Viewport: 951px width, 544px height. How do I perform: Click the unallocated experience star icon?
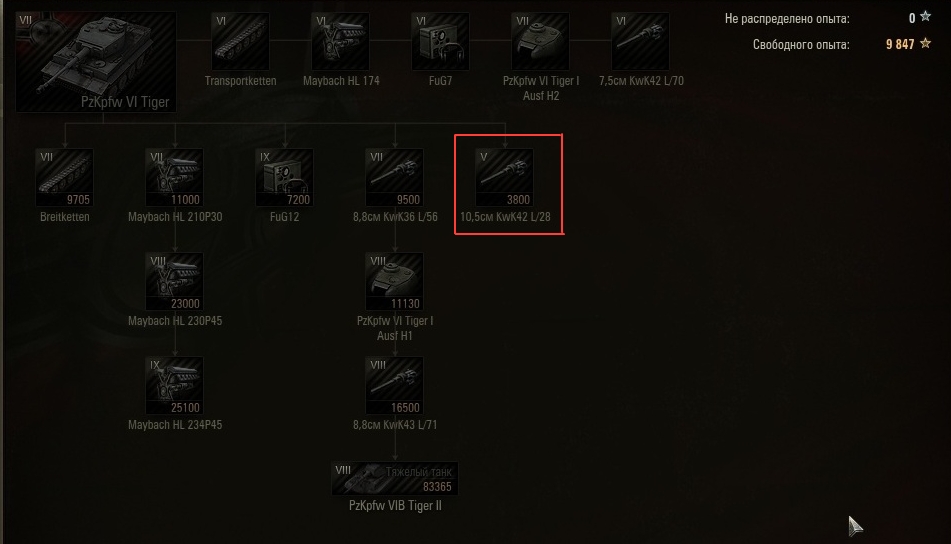926,17
